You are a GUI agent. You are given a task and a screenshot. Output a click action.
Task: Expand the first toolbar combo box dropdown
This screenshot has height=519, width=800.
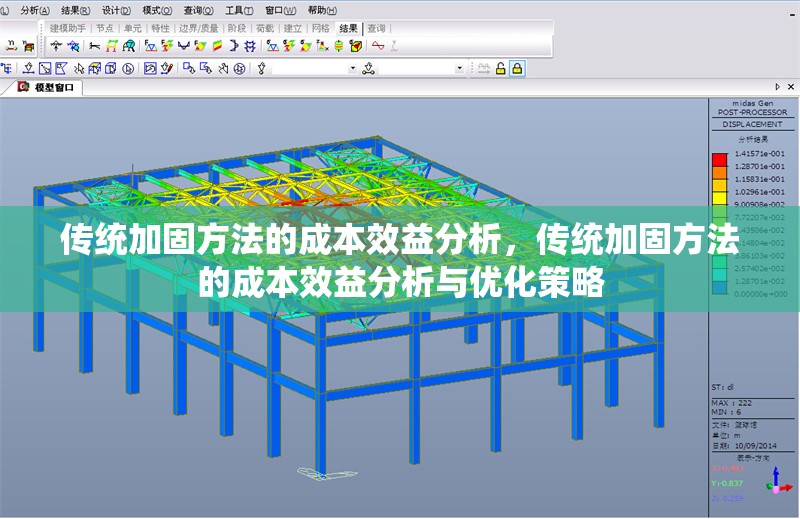[352, 68]
